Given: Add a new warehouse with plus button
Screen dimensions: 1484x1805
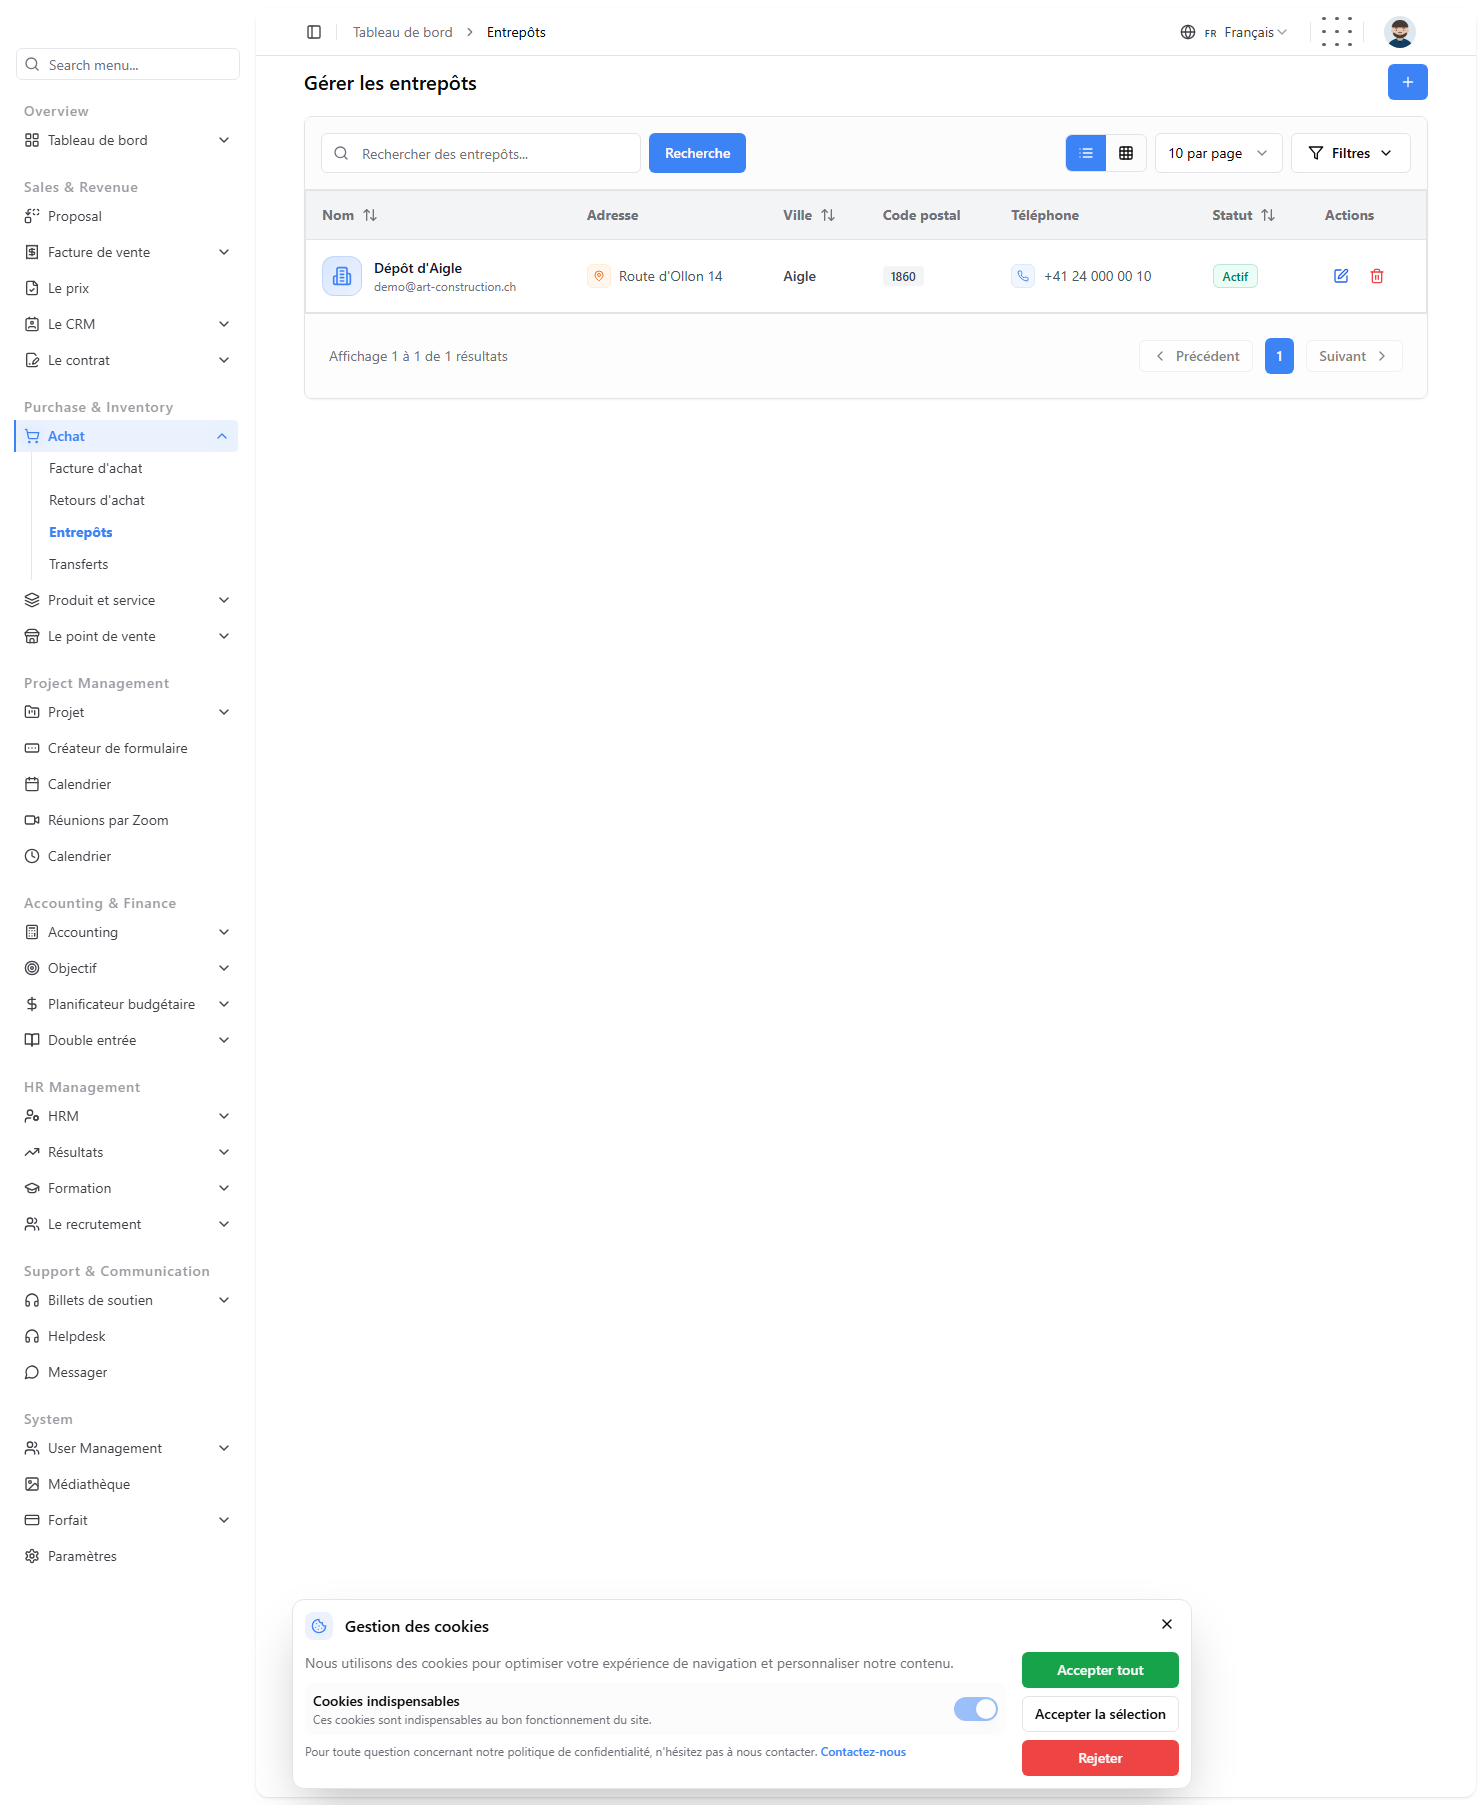Looking at the screenshot, I should (x=1407, y=82).
